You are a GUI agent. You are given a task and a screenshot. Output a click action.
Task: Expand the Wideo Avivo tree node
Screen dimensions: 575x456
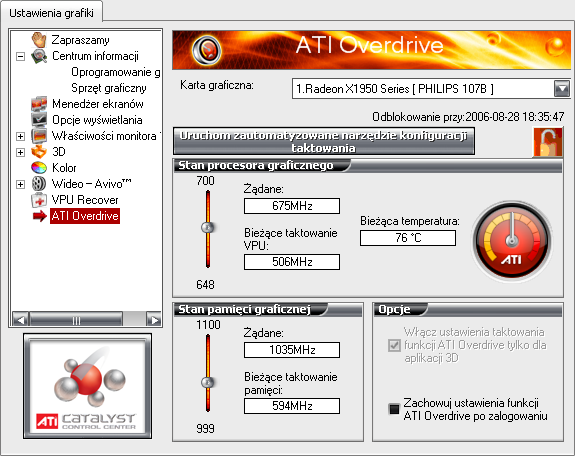pyautogui.click(x=21, y=184)
